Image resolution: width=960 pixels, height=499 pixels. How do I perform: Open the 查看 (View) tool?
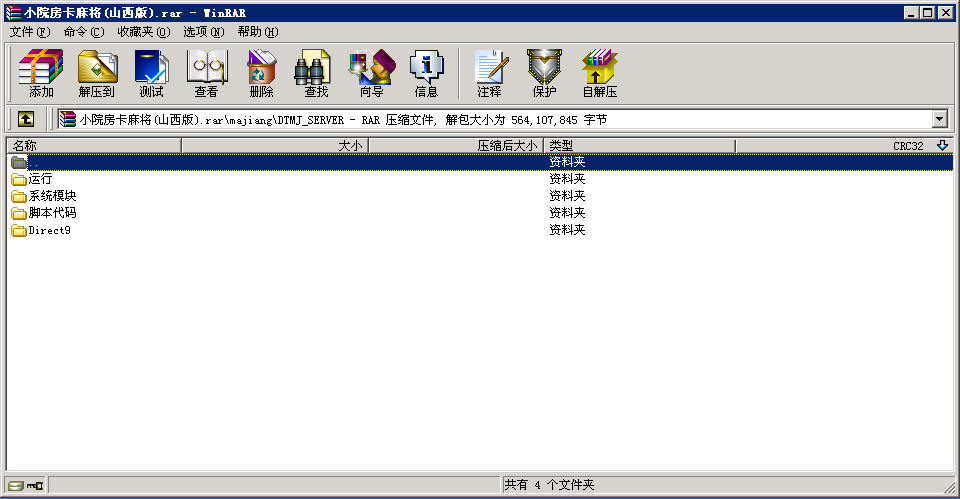click(x=206, y=73)
